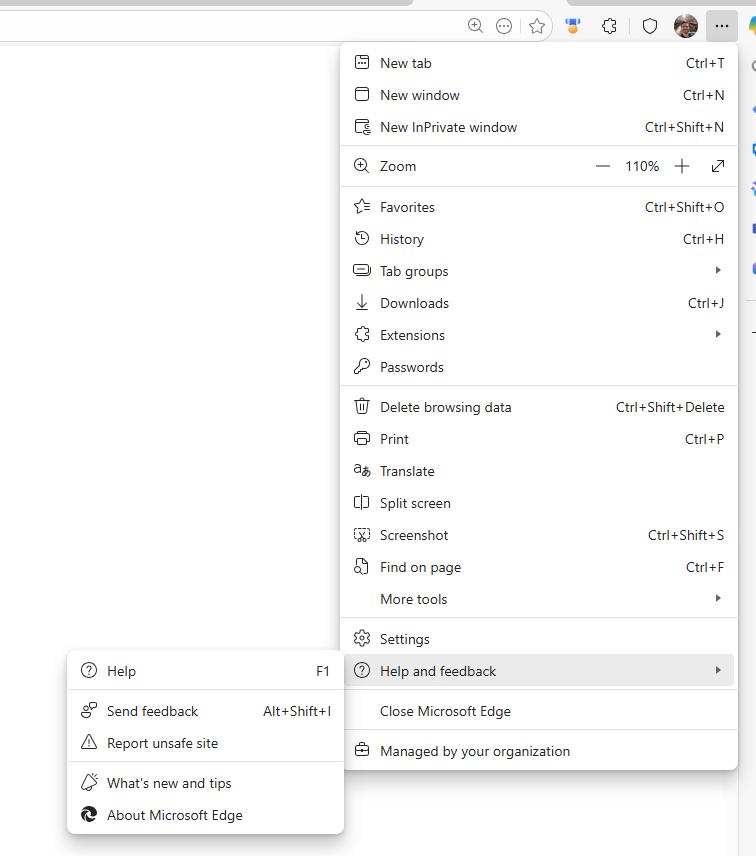756x856 pixels.
Task: Select About Microsoft Edge
Action: tap(205, 815)
